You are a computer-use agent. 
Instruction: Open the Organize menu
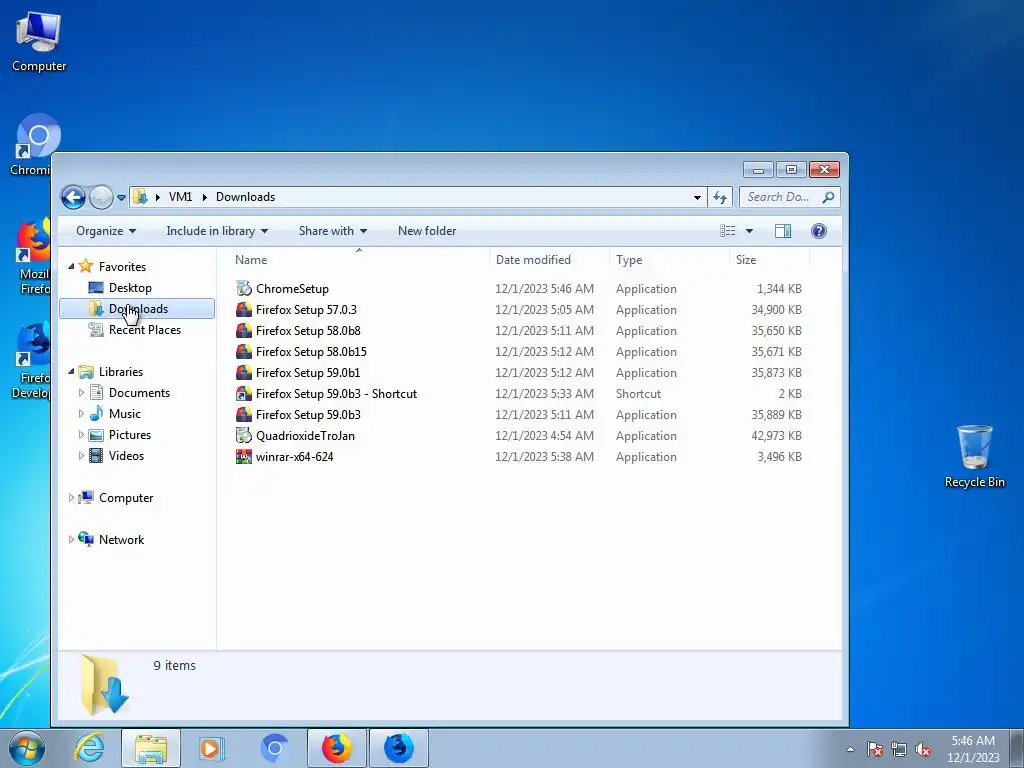[x=106, y=231]
